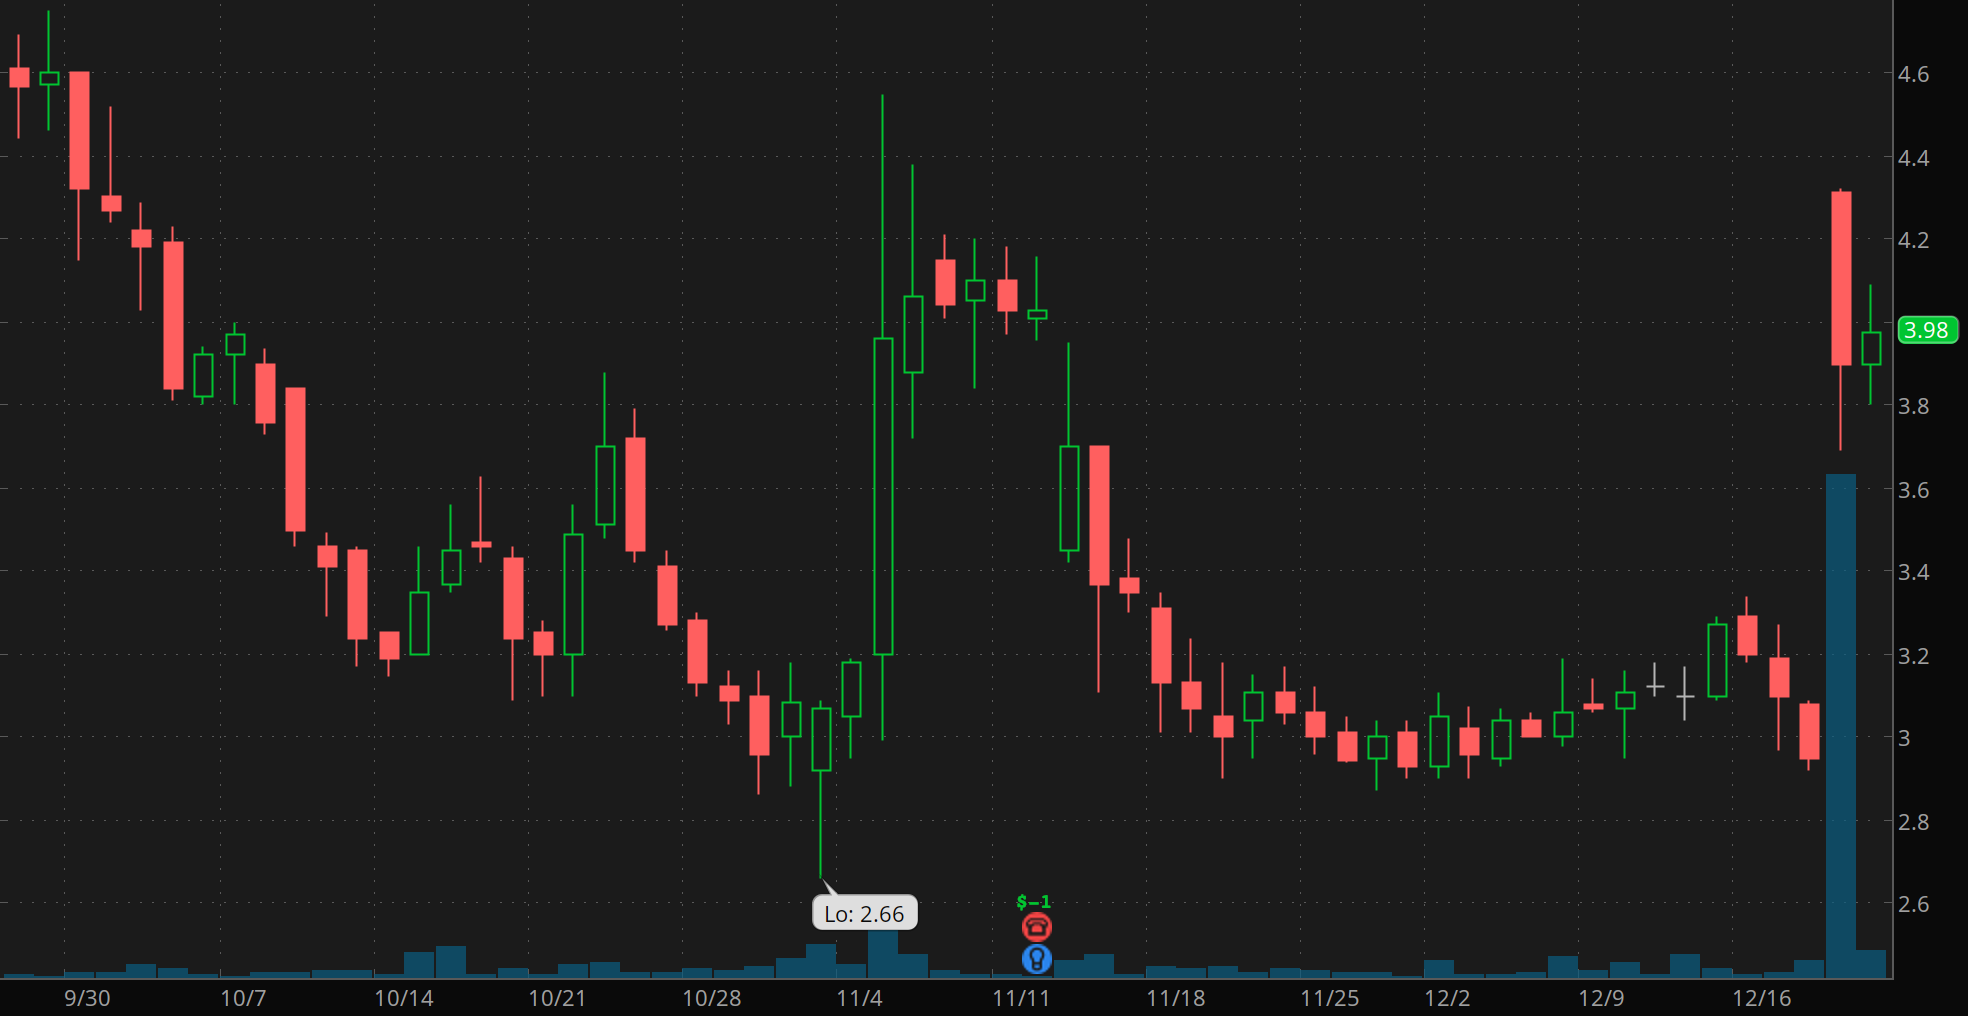This screenshot has height=1016, width=1968.
Task: Click the 10/7 date label
Action: click(243, 998)
